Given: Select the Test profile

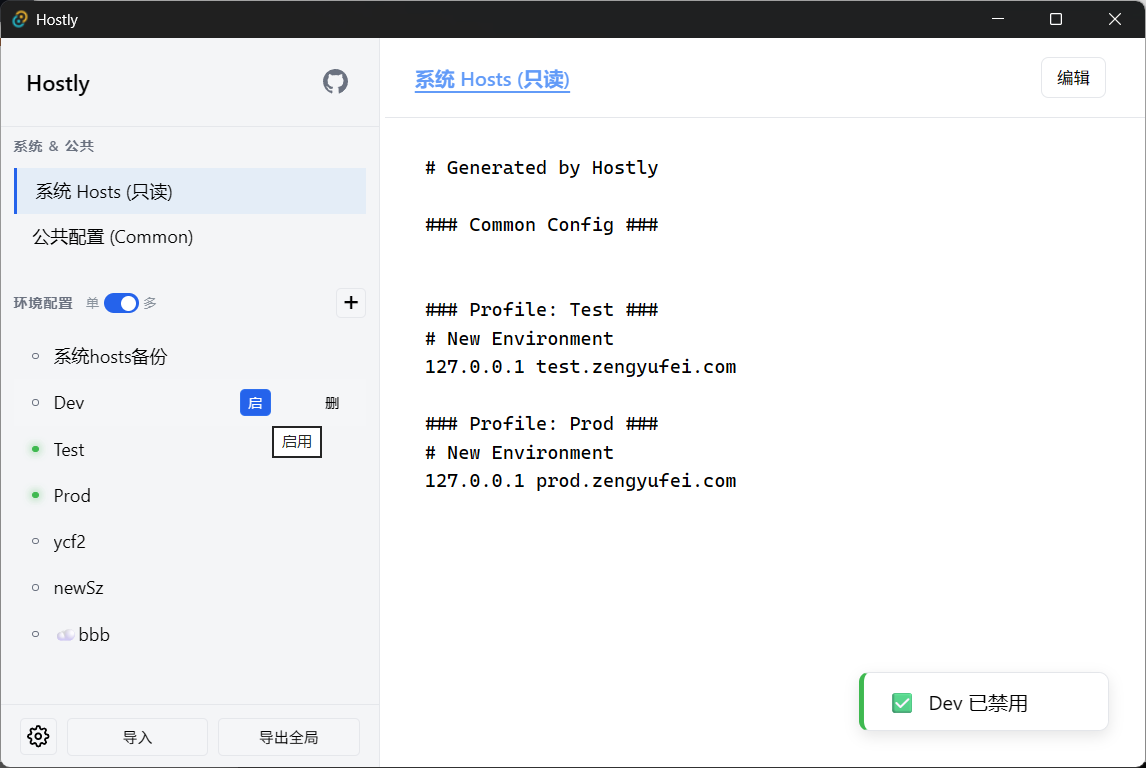Looking at the screenshot, I should click(190, 449).
